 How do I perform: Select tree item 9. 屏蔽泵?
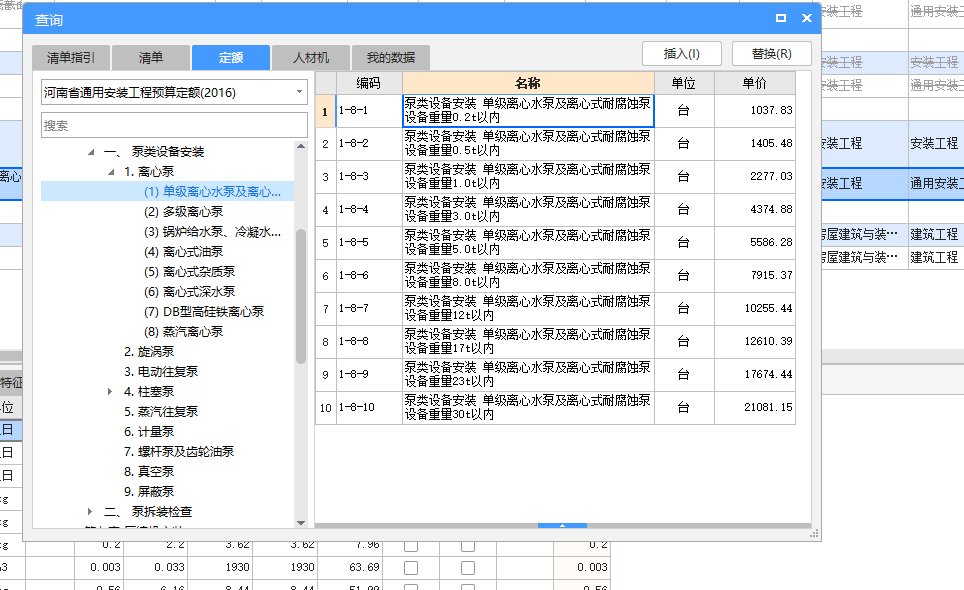point(149,492)
